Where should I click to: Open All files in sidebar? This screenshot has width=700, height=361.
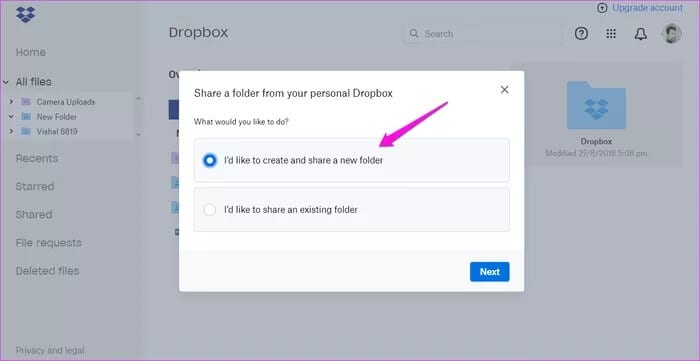point(33,82)
